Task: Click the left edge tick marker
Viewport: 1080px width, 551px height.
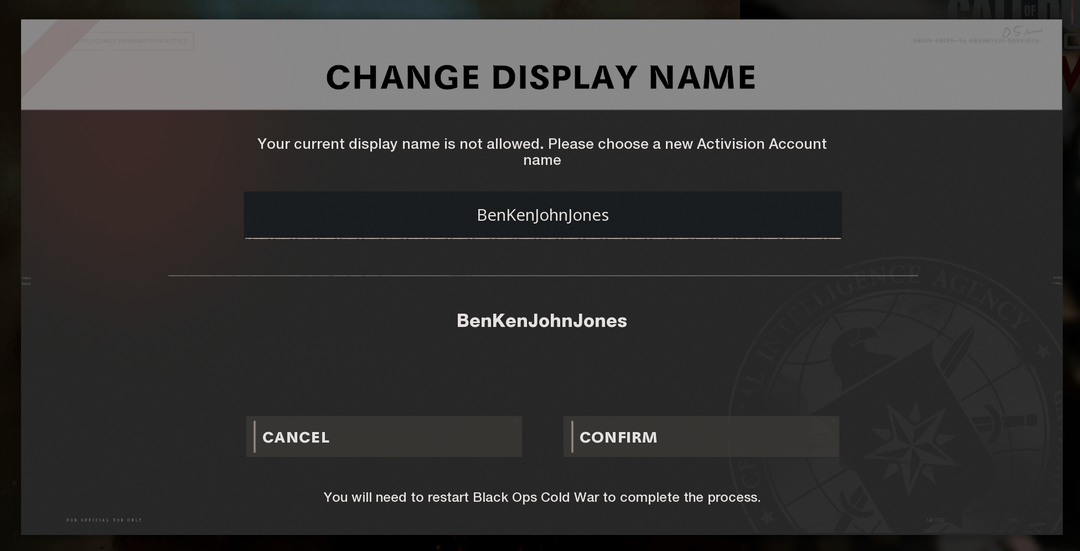Action: point(27,282)
